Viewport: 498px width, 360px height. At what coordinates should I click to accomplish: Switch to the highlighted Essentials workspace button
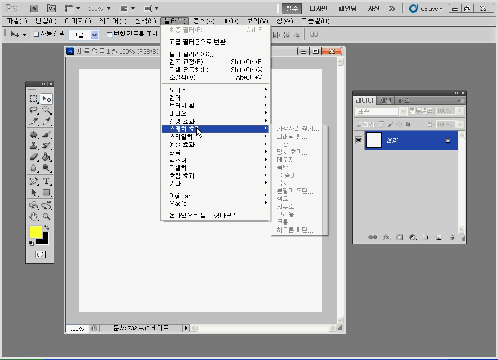pos(292,9)
